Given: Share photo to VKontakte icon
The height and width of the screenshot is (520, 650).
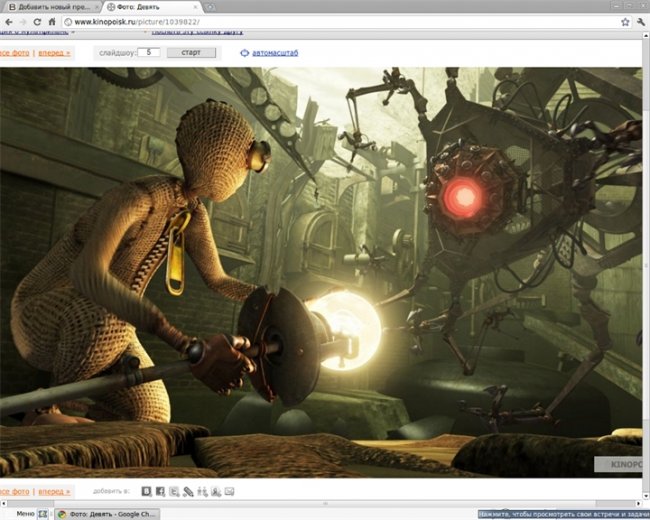Looking at the screenshot, I should [x=146, y=491].
